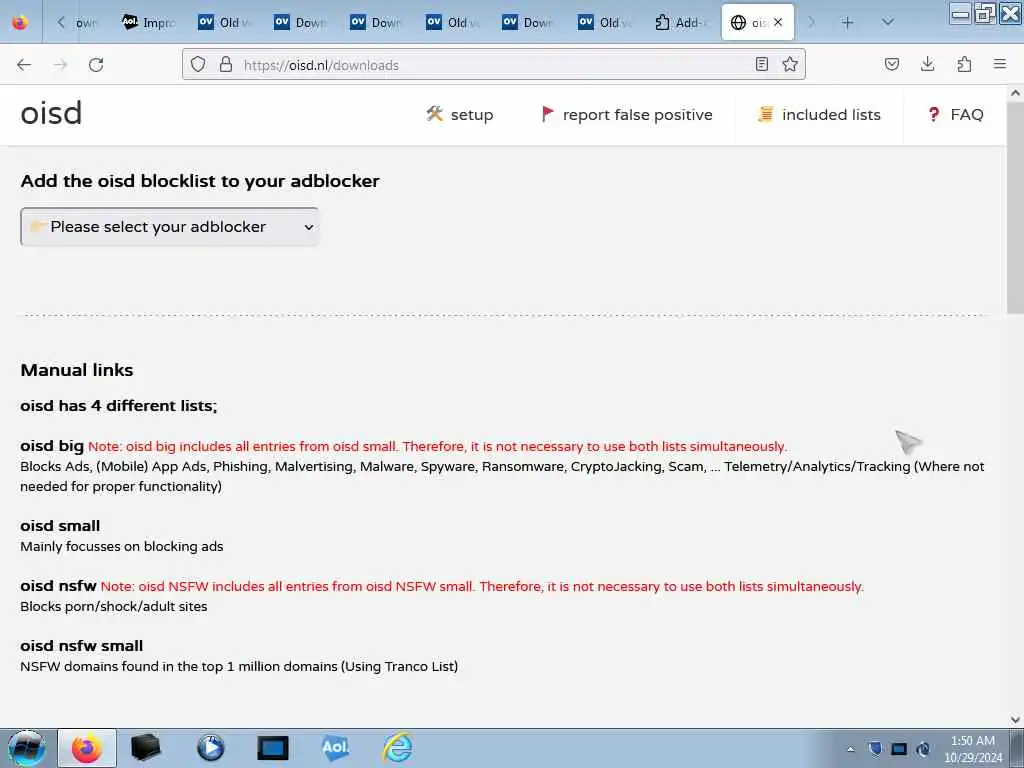Click the browser Back arrow button
The image size is (1024, 768).
tap(24, 65)
